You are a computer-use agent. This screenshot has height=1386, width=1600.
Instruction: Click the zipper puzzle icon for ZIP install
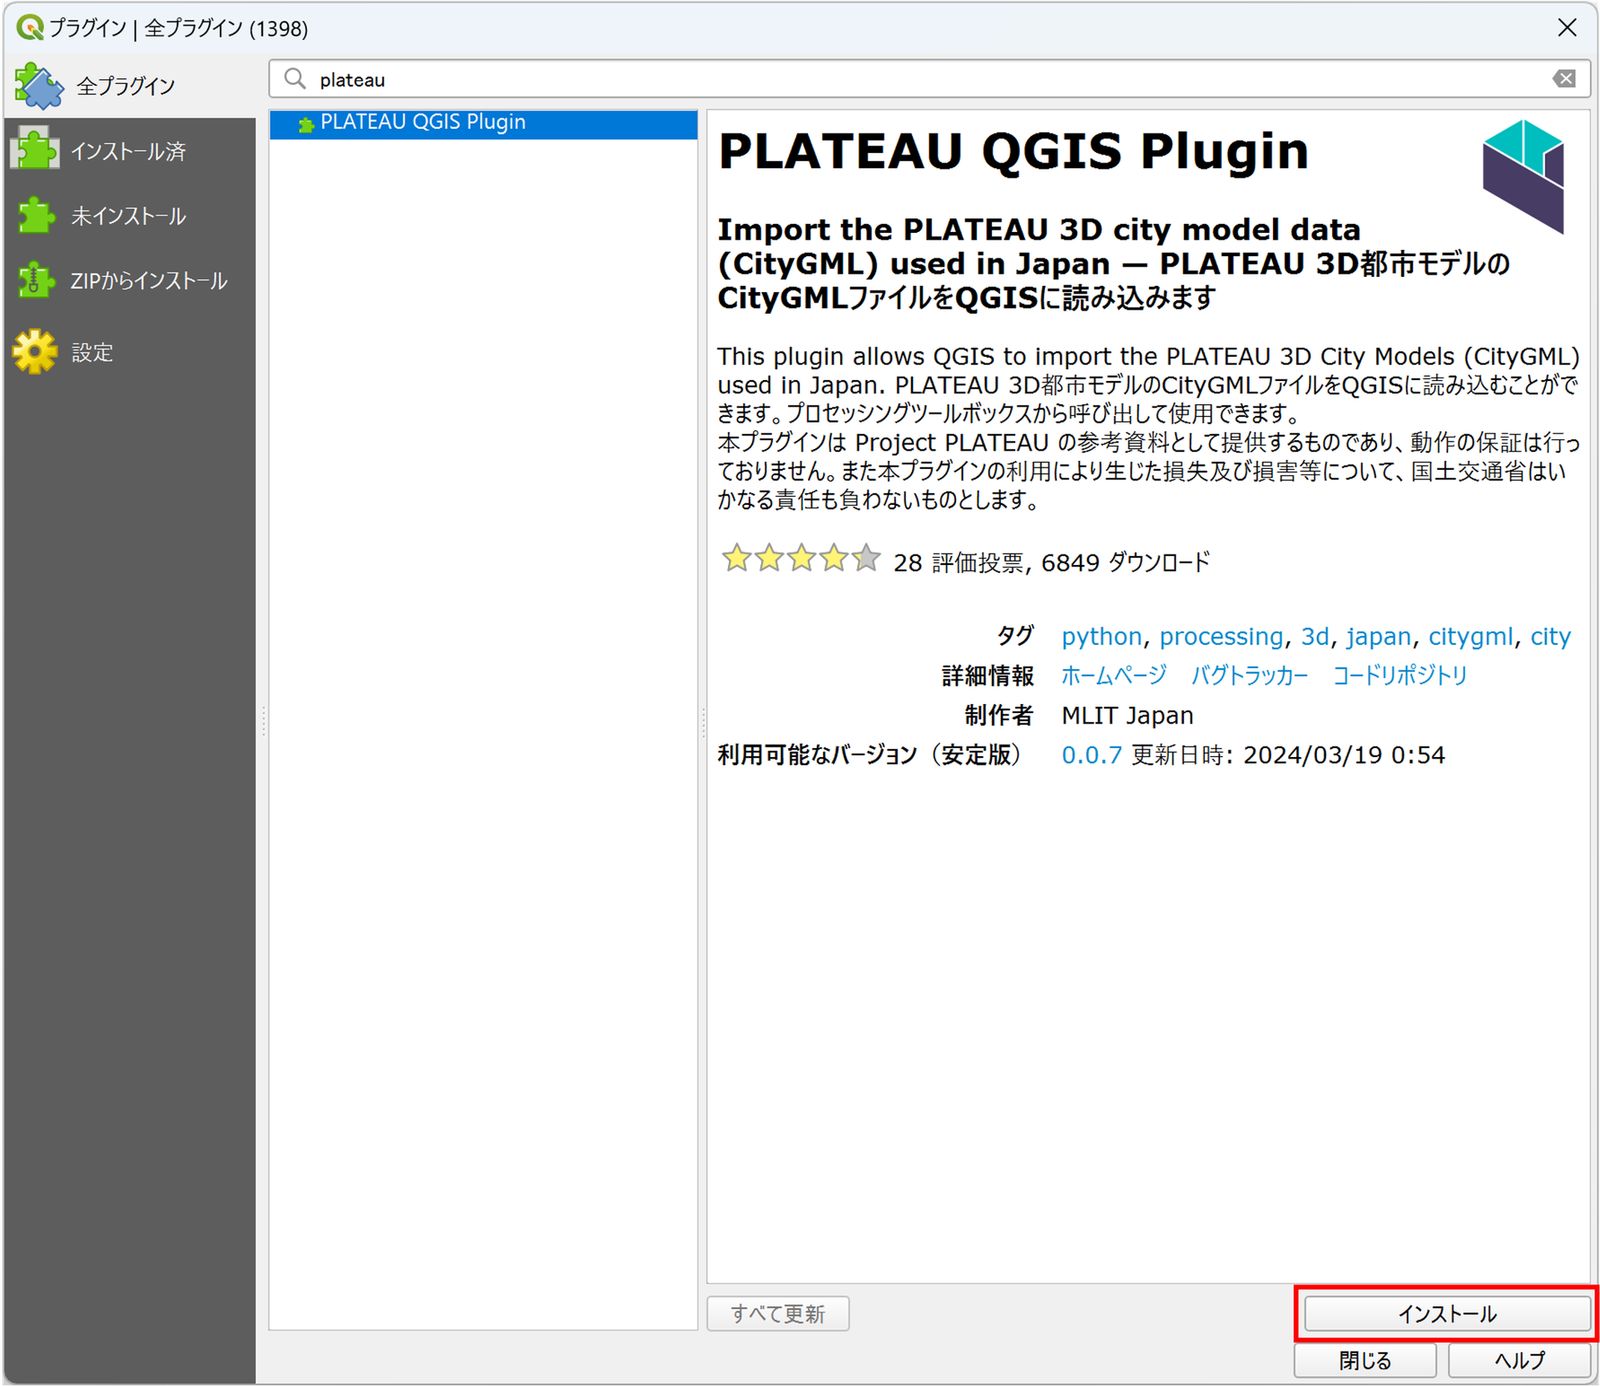point(36,281)
